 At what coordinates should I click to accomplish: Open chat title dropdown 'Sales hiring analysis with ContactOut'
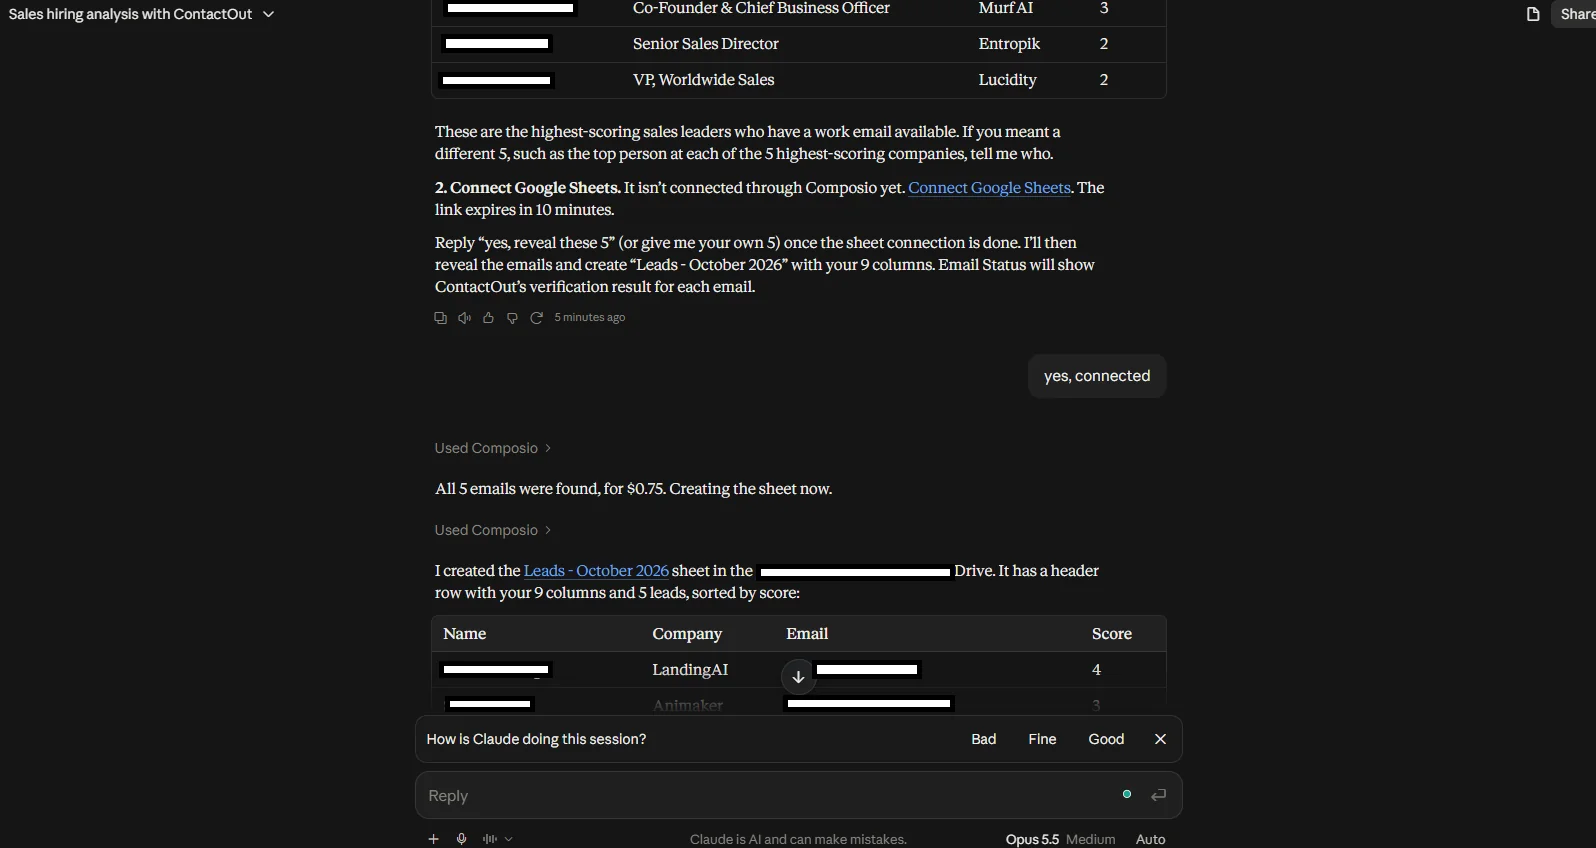141,14
